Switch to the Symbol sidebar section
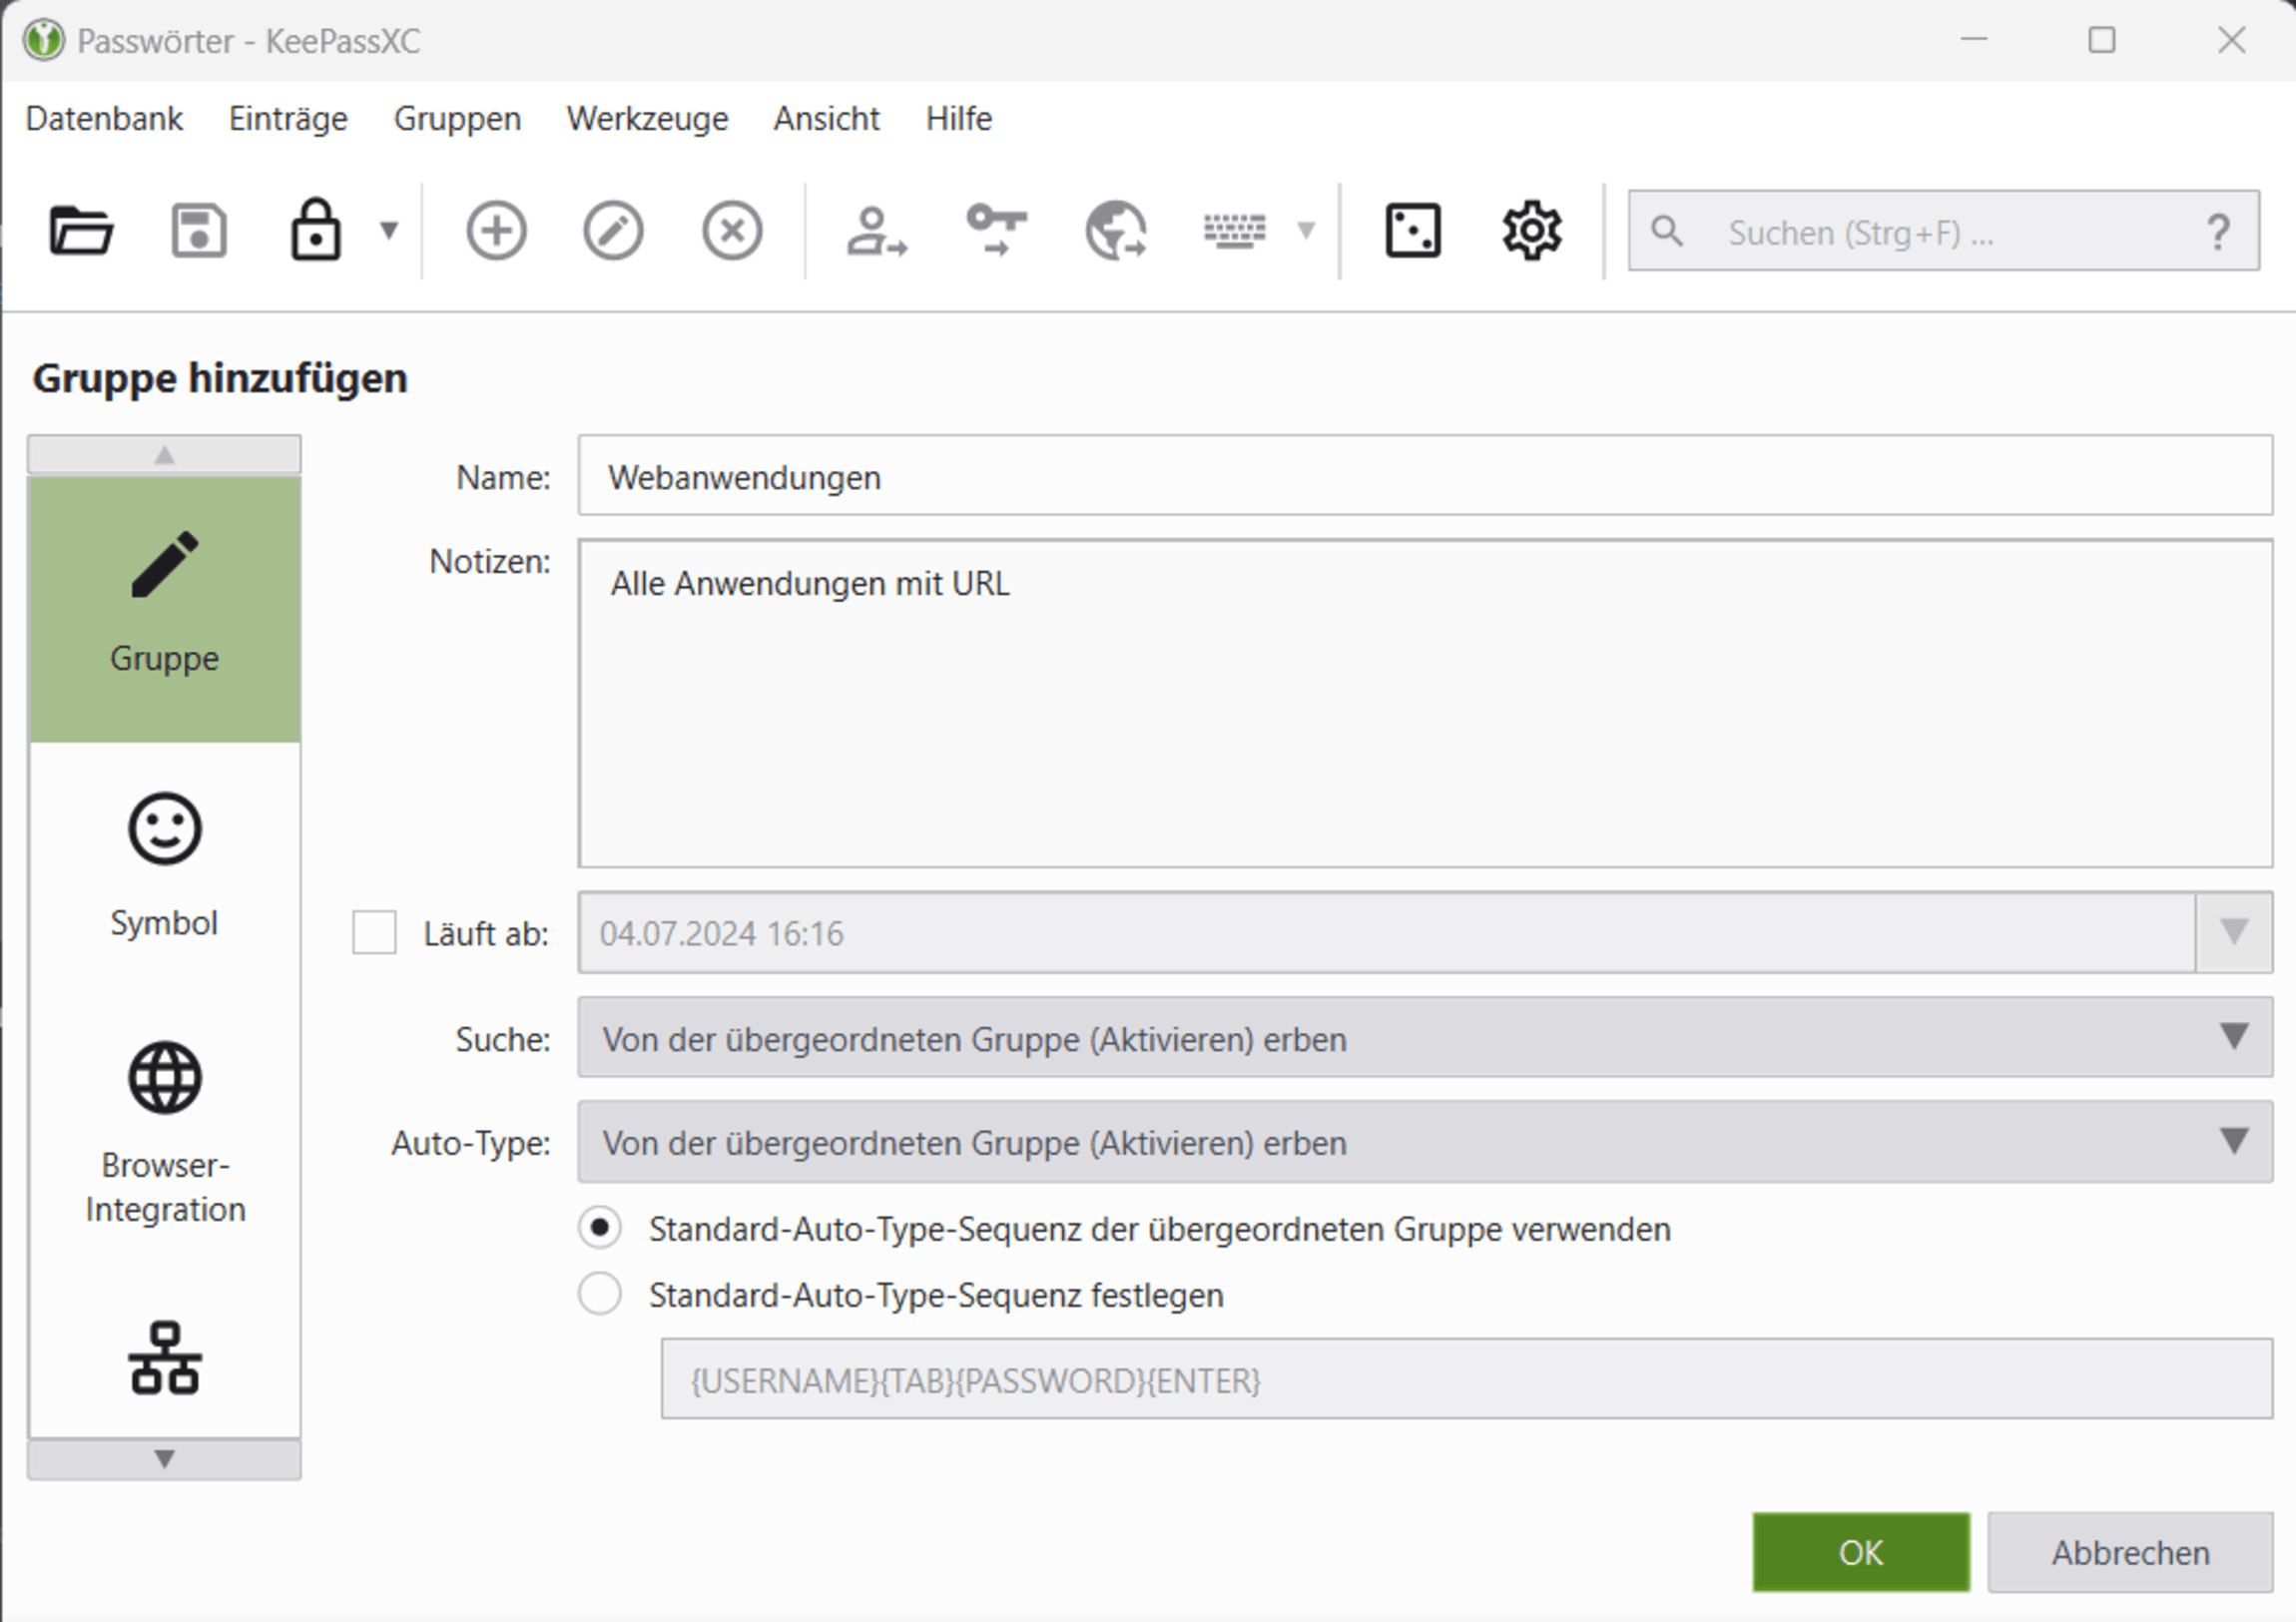Viewport: 2296px width, 1622px height. [x=165, y=866]
